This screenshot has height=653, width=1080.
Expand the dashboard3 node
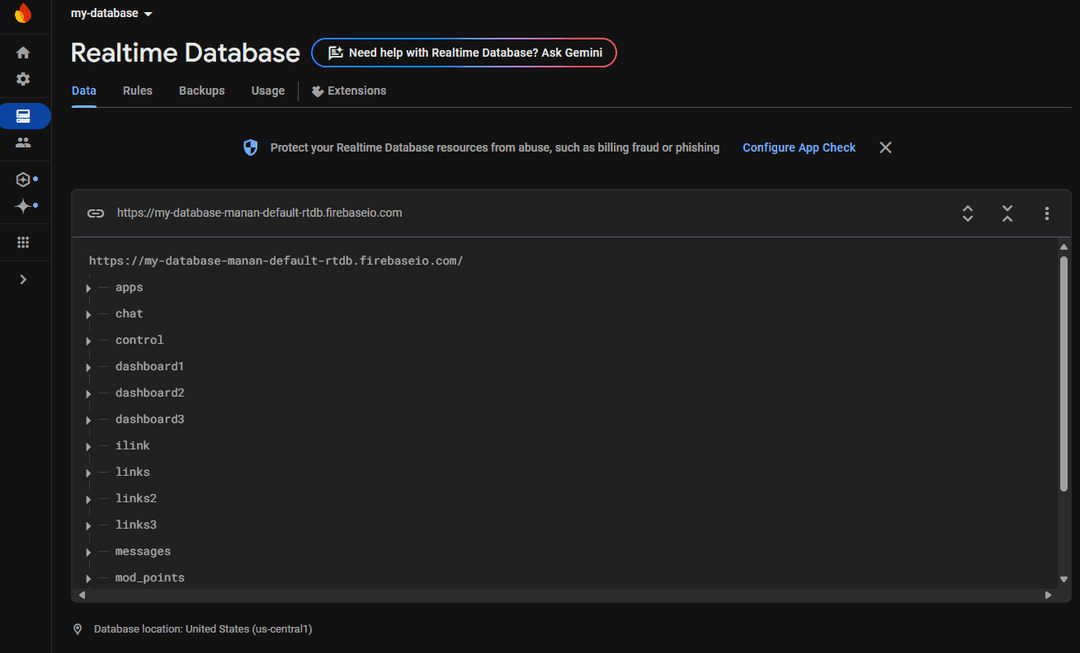click(x=89, y=420)
